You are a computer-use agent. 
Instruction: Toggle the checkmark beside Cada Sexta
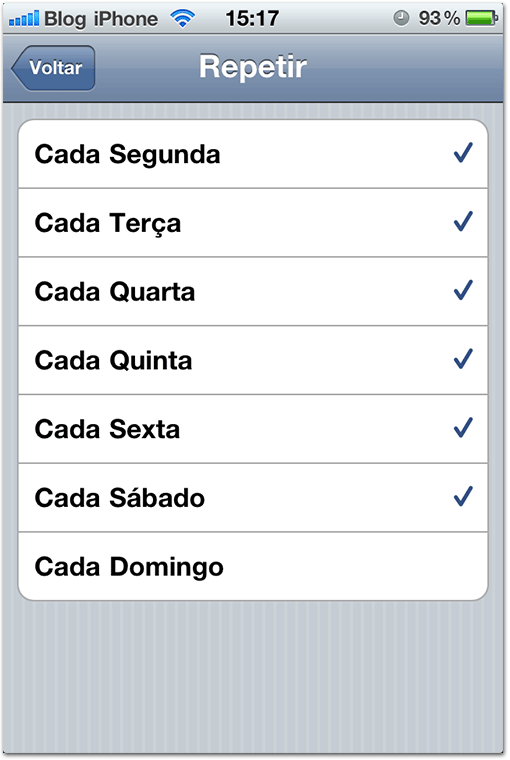pos(463,428)
